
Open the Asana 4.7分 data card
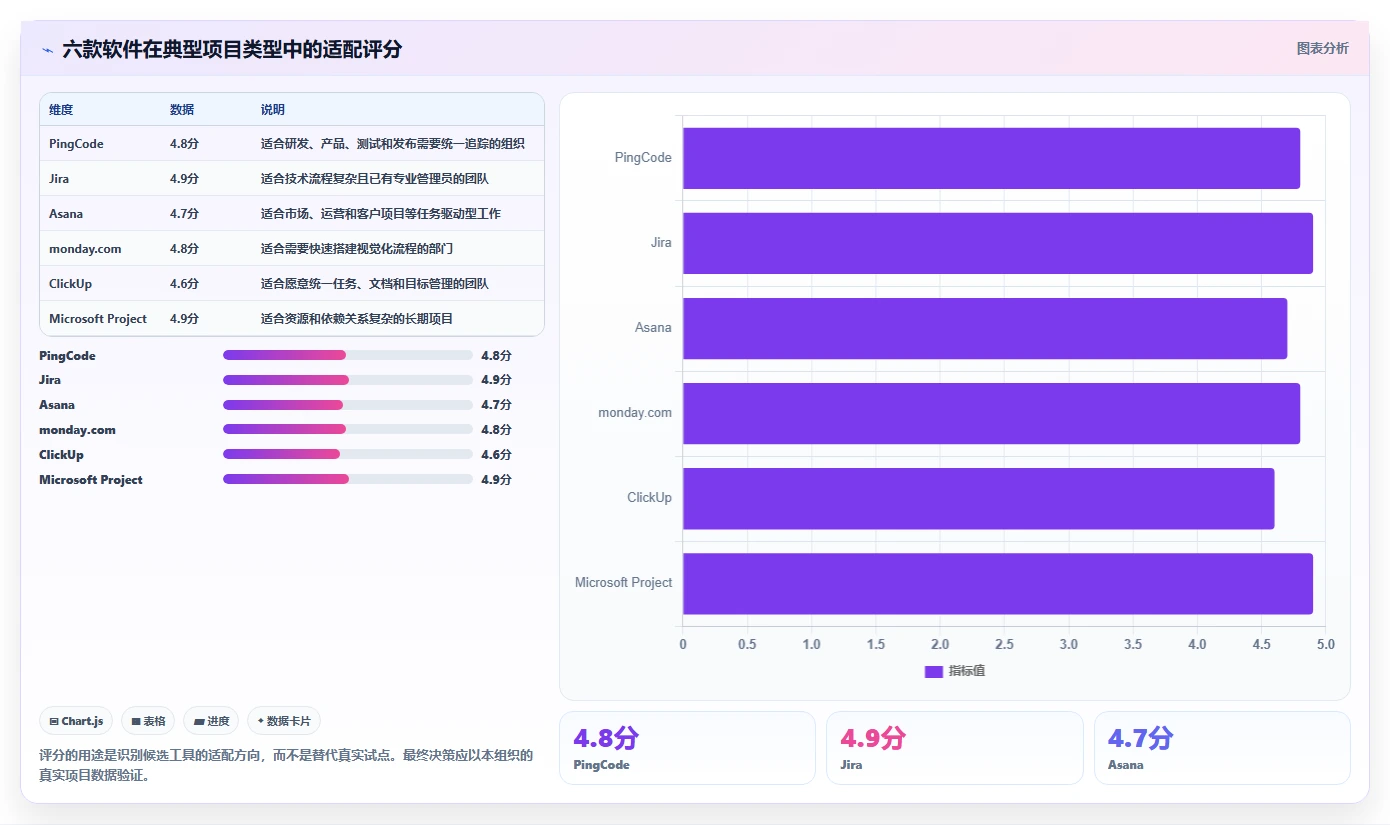[1222, 748]
